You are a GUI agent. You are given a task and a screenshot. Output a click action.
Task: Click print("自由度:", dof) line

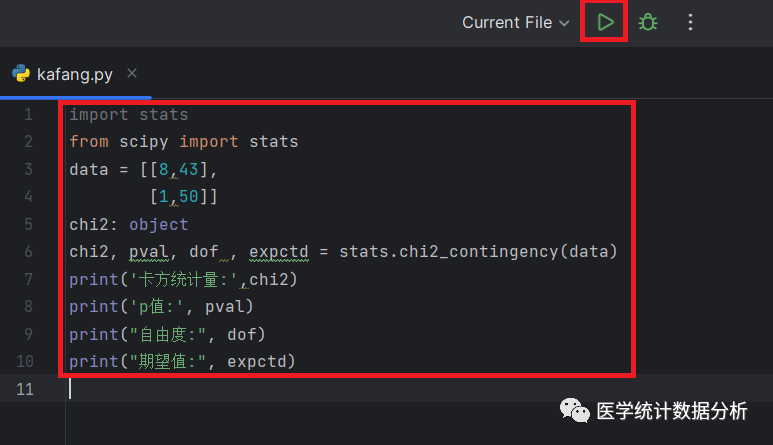tap(167, 335)
